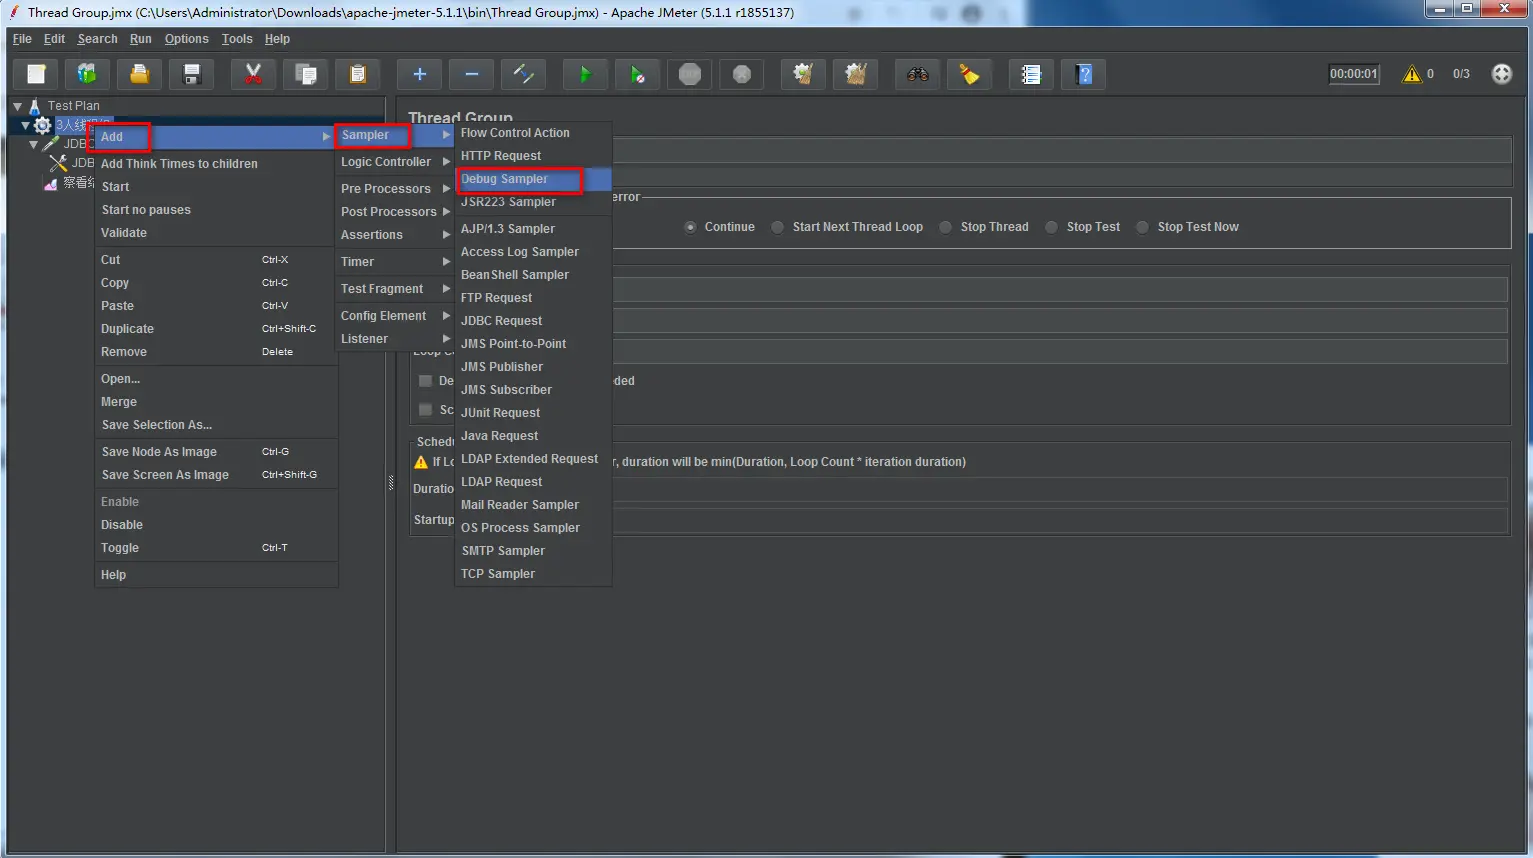
Task: Collapse the Thread Group tree node arrow
Action: (26, 125)
